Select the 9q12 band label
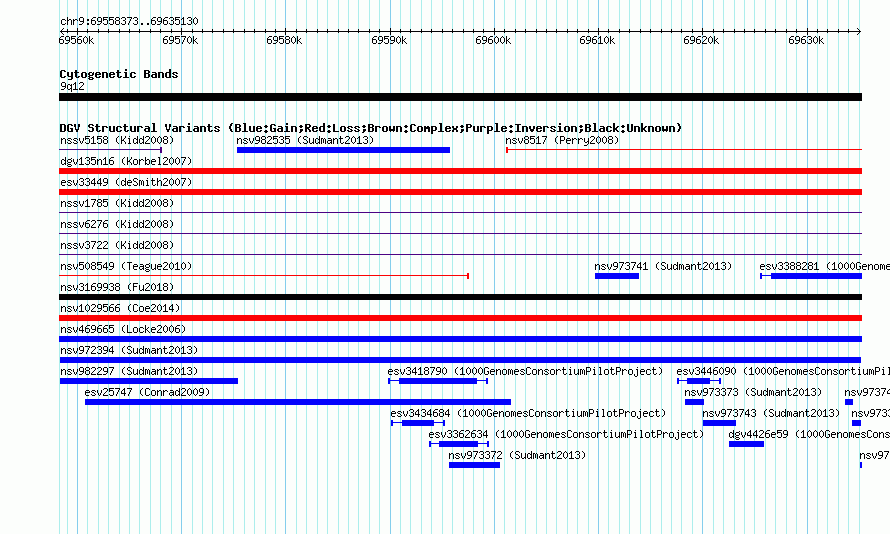Viewport: 890px width, 534px height. (72, 86)
